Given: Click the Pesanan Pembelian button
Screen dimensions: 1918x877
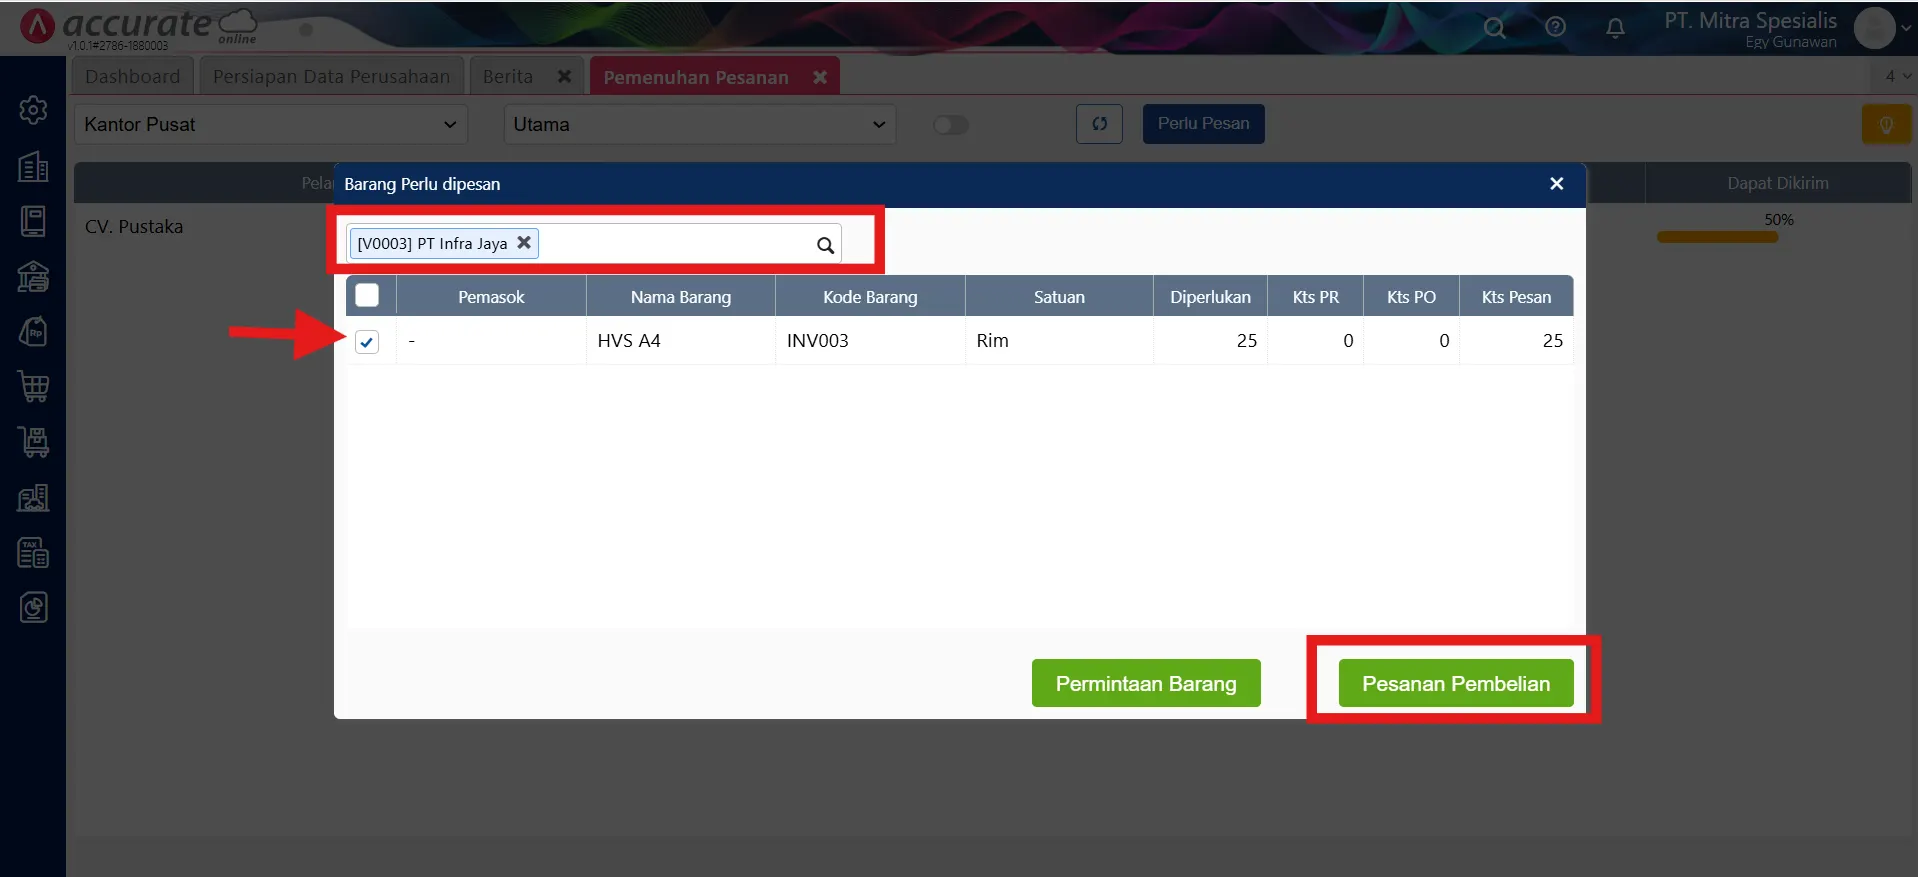Looking at the screenshot, I should (x=1456, y=683).
